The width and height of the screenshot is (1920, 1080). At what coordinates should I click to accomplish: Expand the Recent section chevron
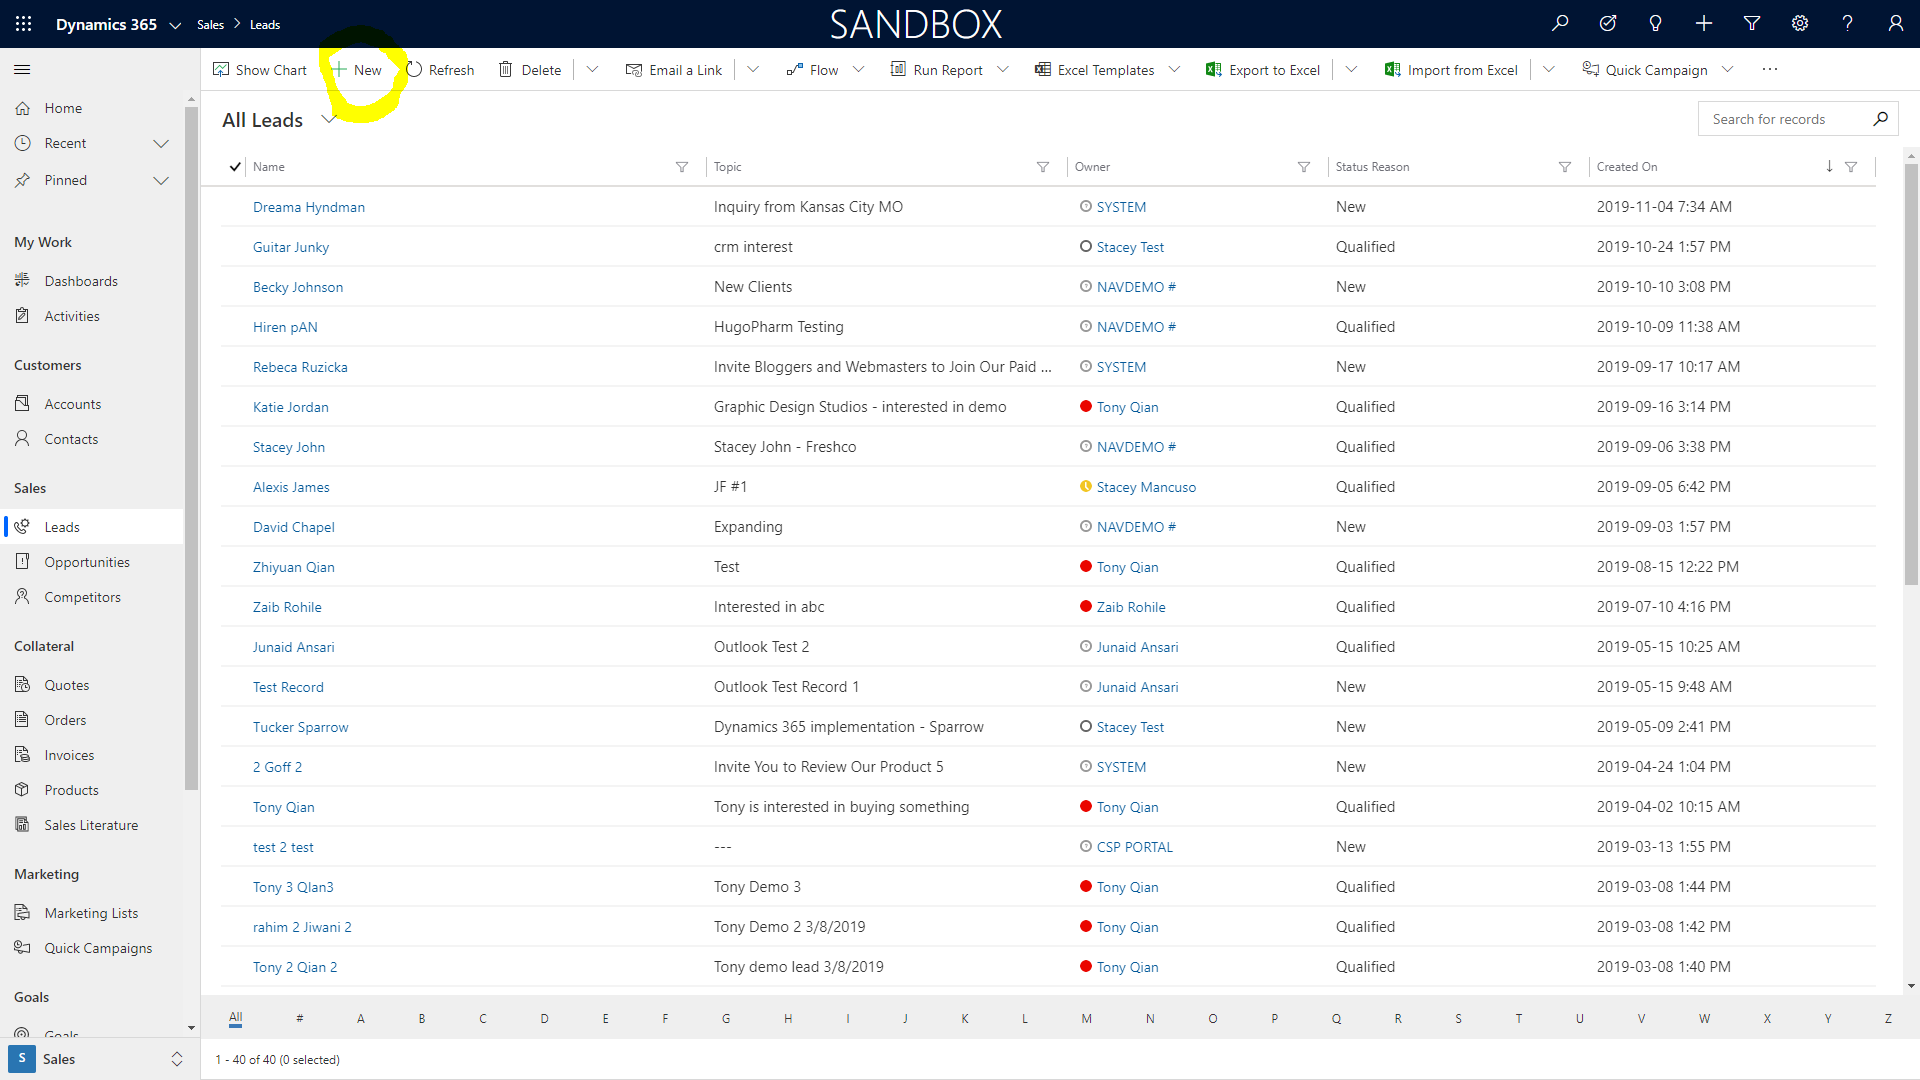[161, 144]
